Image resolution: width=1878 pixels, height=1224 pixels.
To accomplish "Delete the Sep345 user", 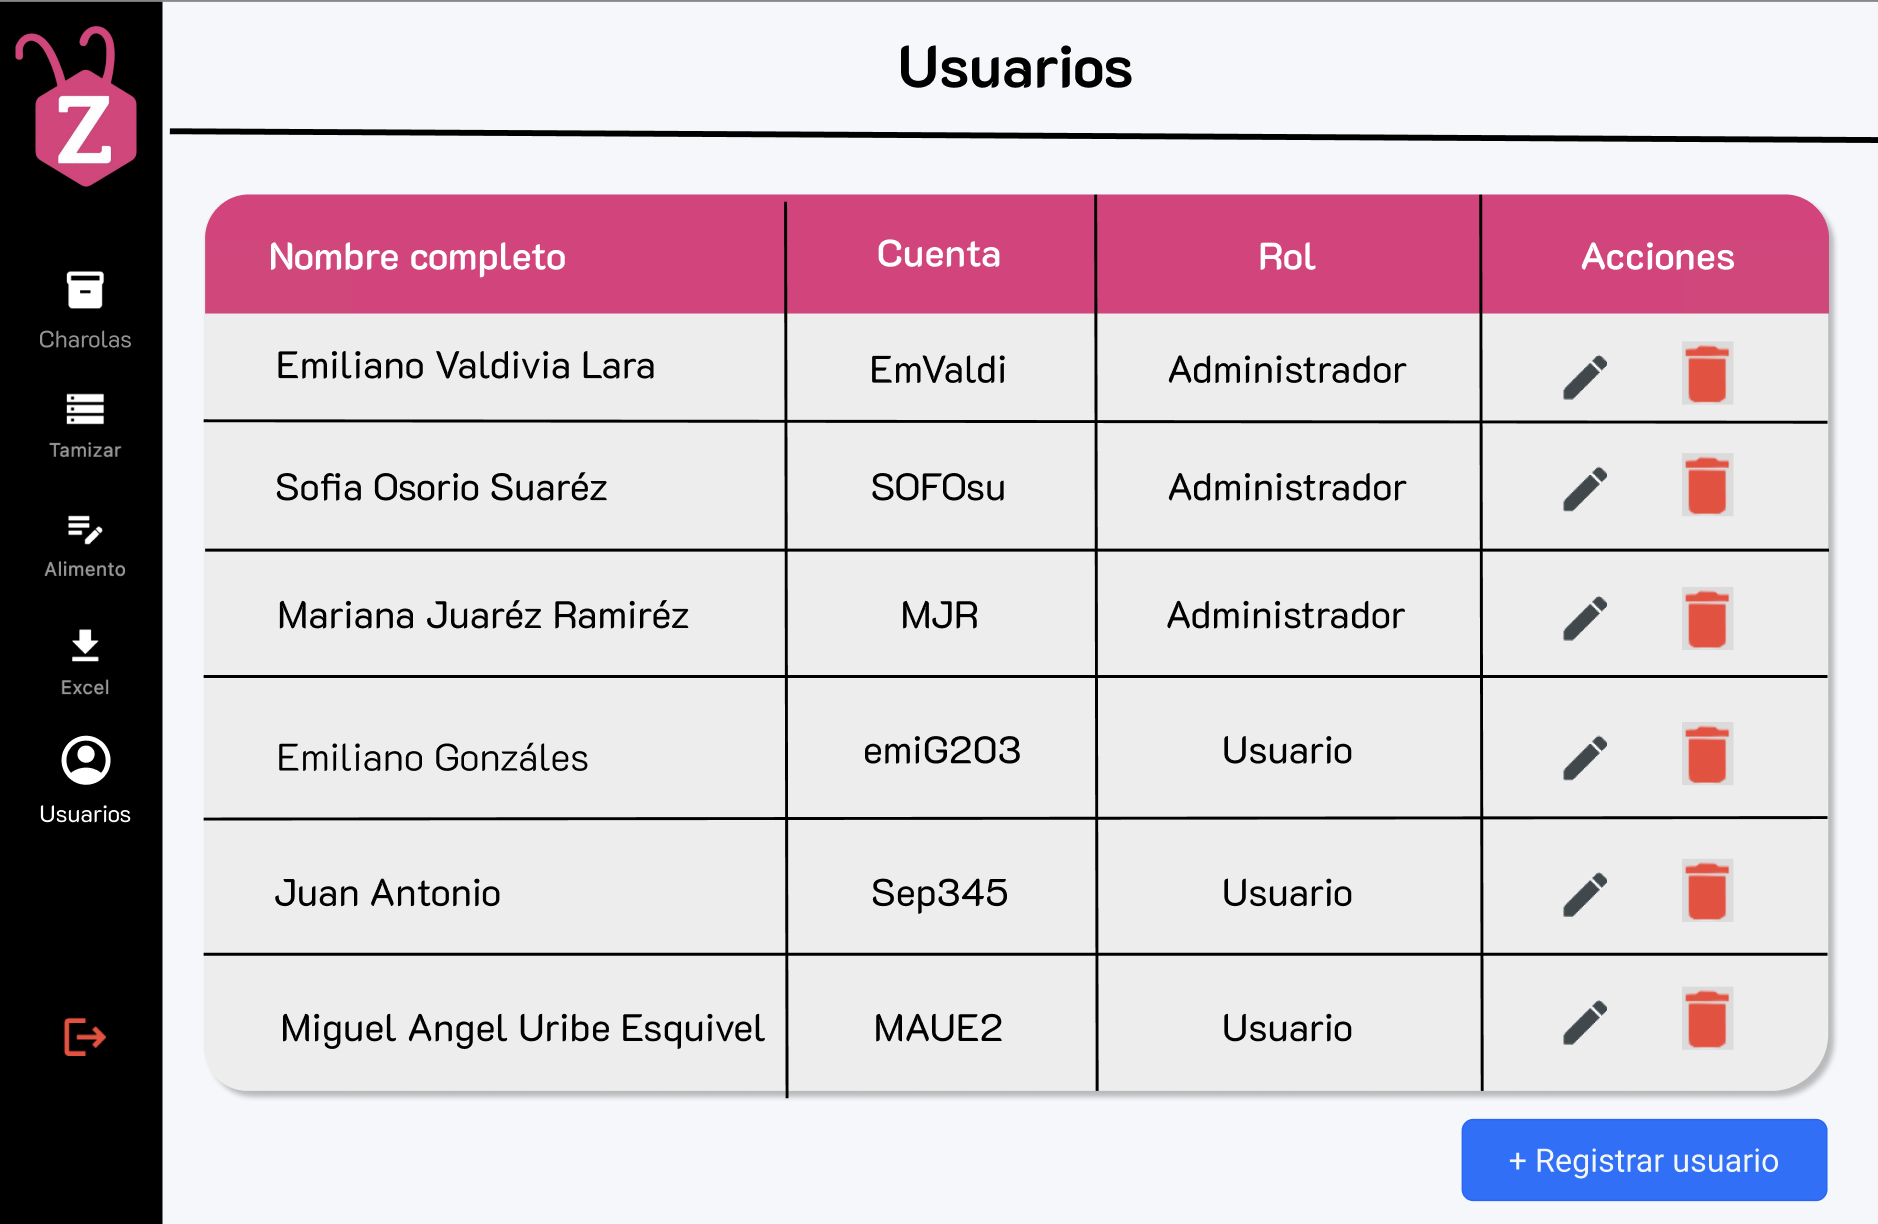I will tap(1707, 890).
